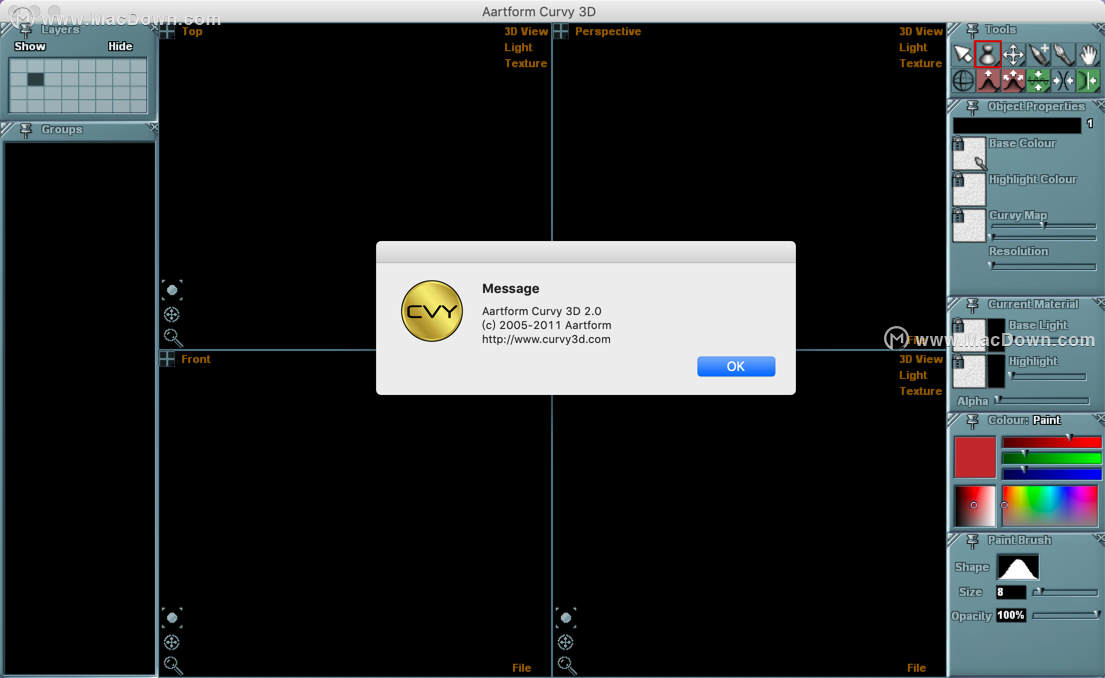This screenshot has width=1105, height=678.
Task: Click magnifier zoom icon in Top view
Action: (x=173, y=338)
